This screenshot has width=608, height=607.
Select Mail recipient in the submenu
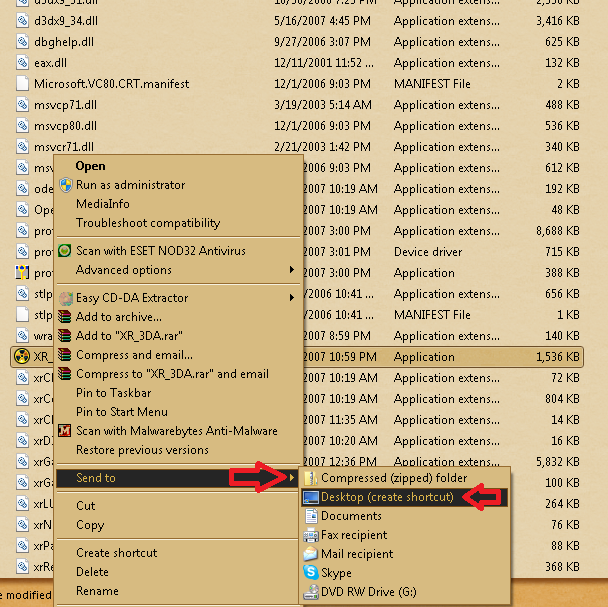point(357,554)
